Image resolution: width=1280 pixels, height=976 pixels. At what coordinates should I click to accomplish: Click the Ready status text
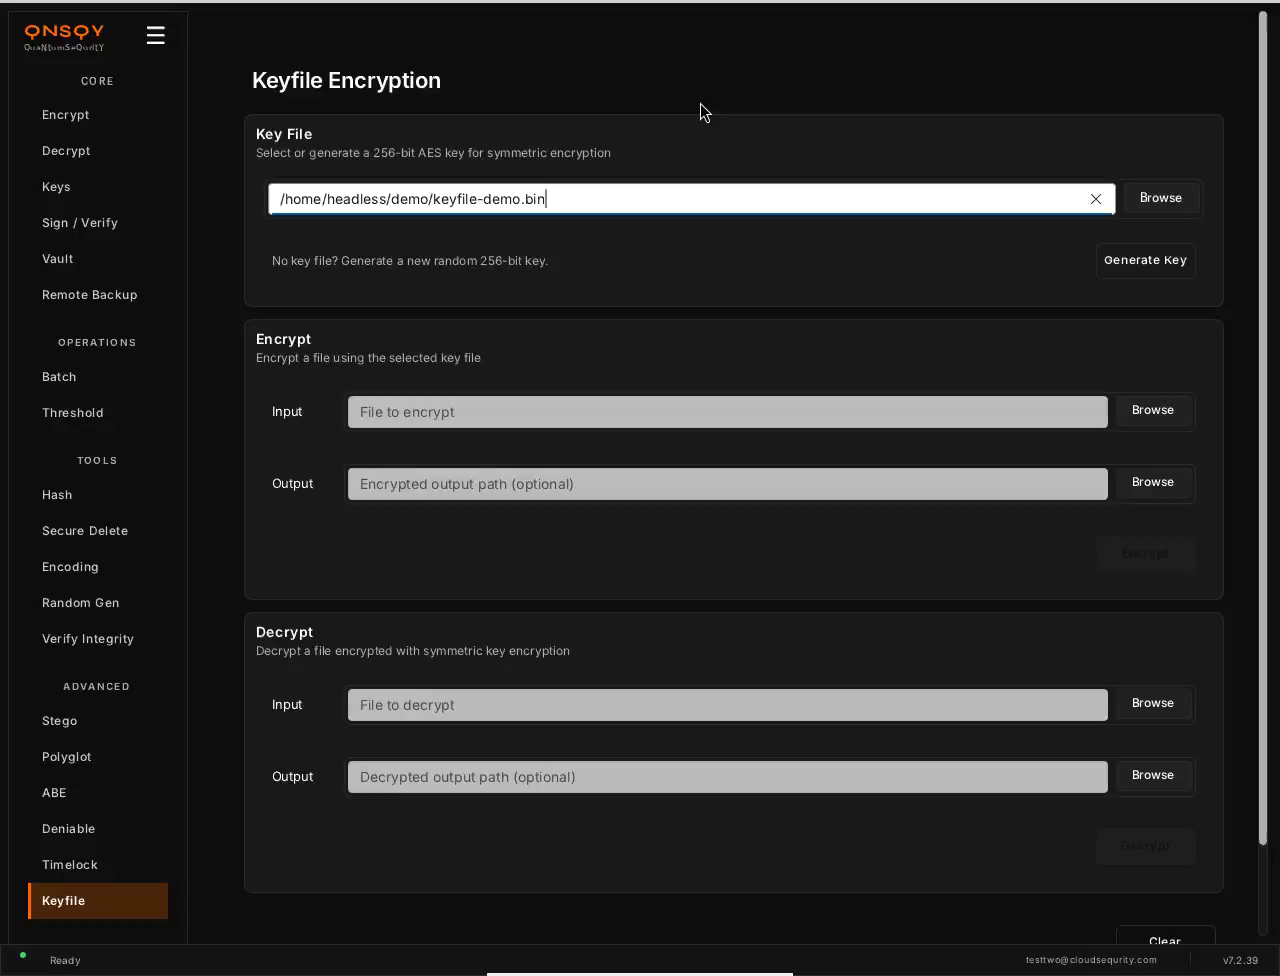[65, 961]
